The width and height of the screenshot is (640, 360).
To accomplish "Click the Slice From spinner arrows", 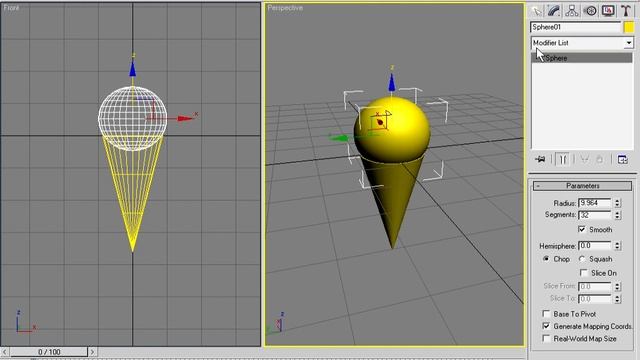I will [617, 287].
